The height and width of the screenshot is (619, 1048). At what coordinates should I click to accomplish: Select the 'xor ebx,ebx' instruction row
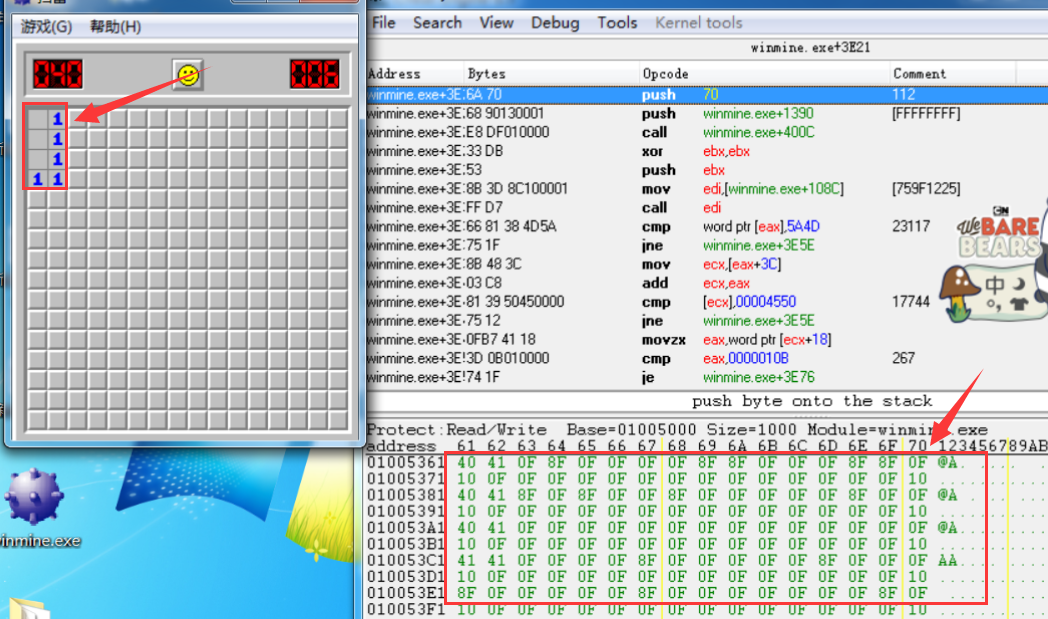tap(707, 151)
